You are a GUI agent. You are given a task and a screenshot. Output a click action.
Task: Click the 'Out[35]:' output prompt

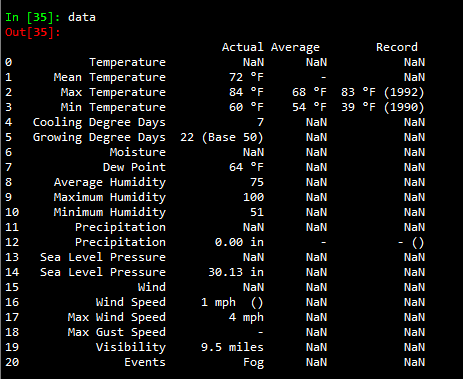(x=33, y=32)
